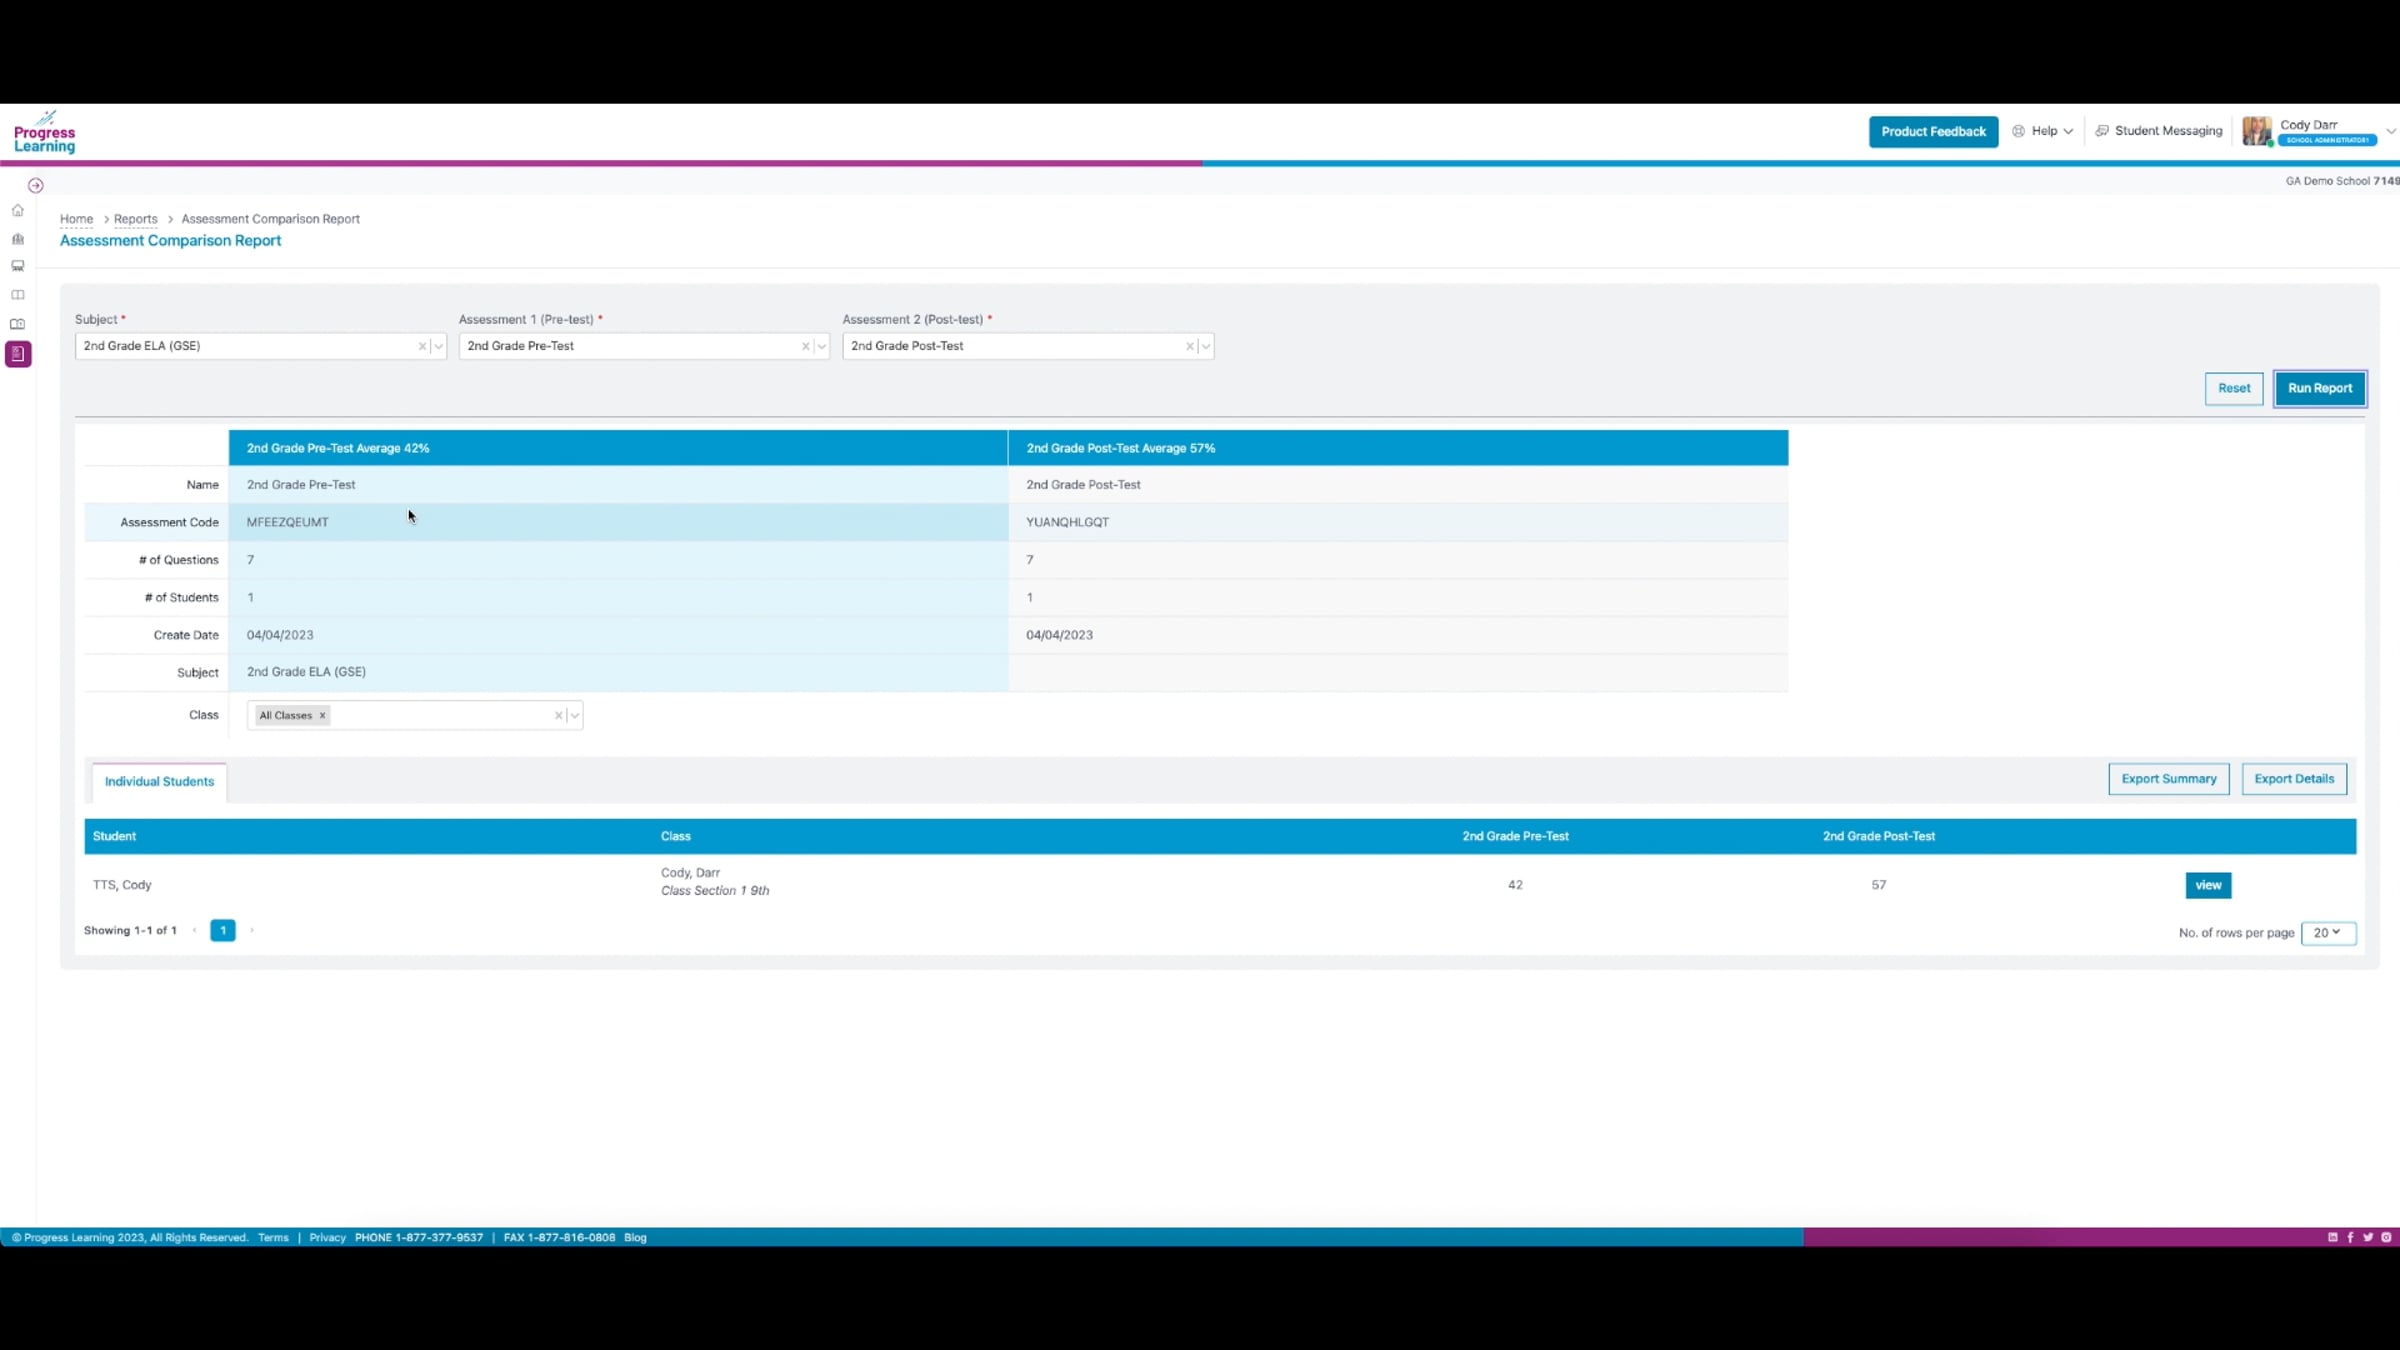
Task: Open the LinkedIn footer icon
Action: (2333, 1238)
